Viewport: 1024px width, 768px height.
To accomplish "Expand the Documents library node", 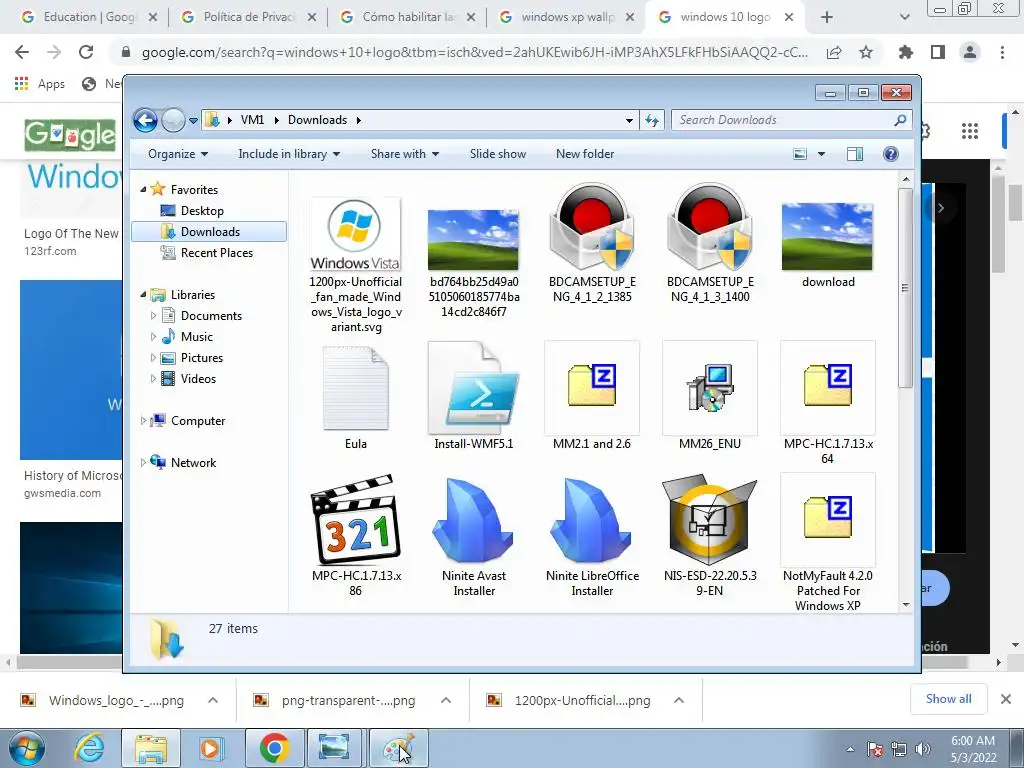I will click(153, 315).
